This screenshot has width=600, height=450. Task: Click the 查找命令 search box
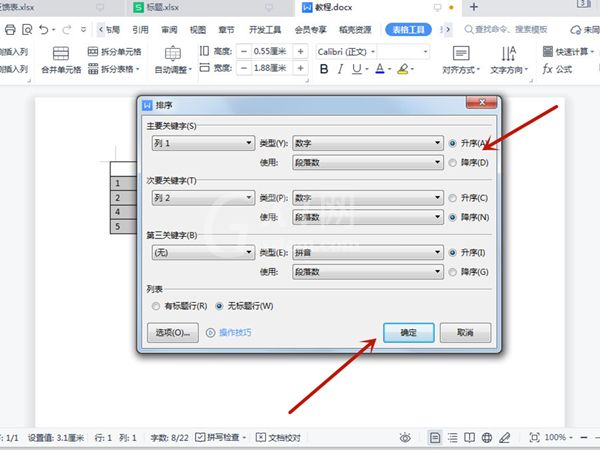point(507,29)
